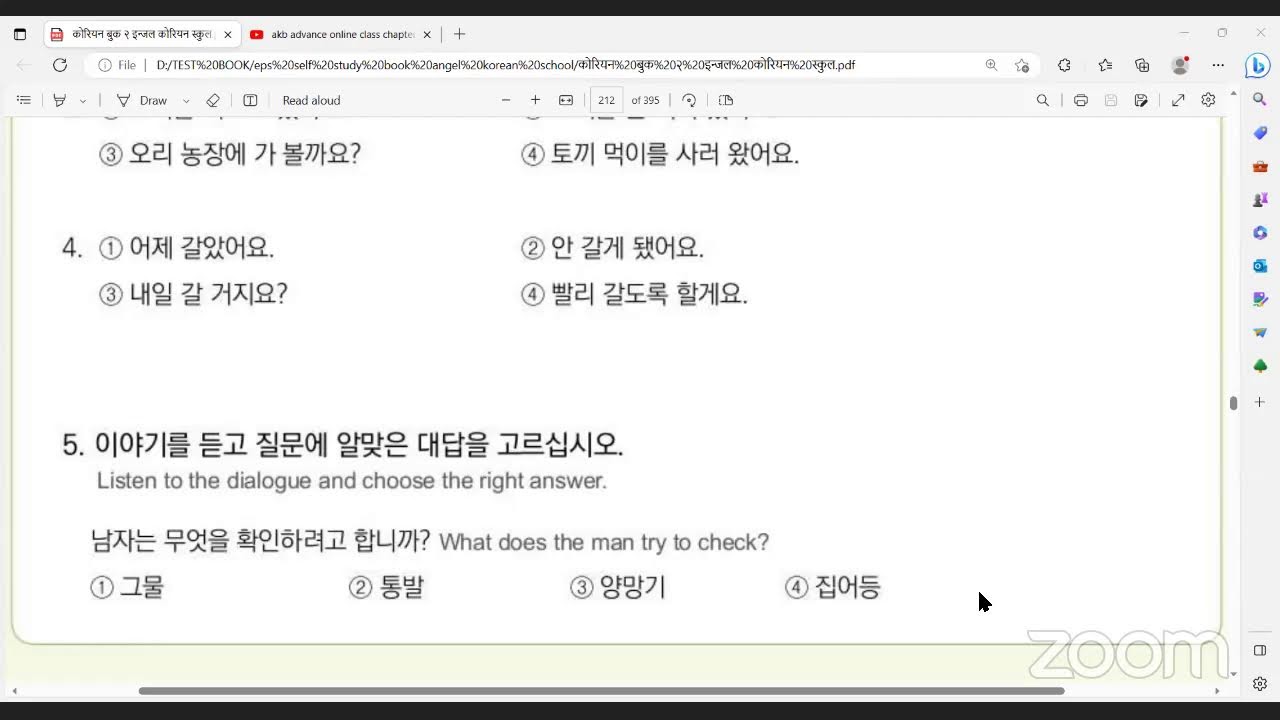The width and height of the screenshot is (1280, 720).
Task: Toggle page view layout icon
Action: (x=726, y=100)
